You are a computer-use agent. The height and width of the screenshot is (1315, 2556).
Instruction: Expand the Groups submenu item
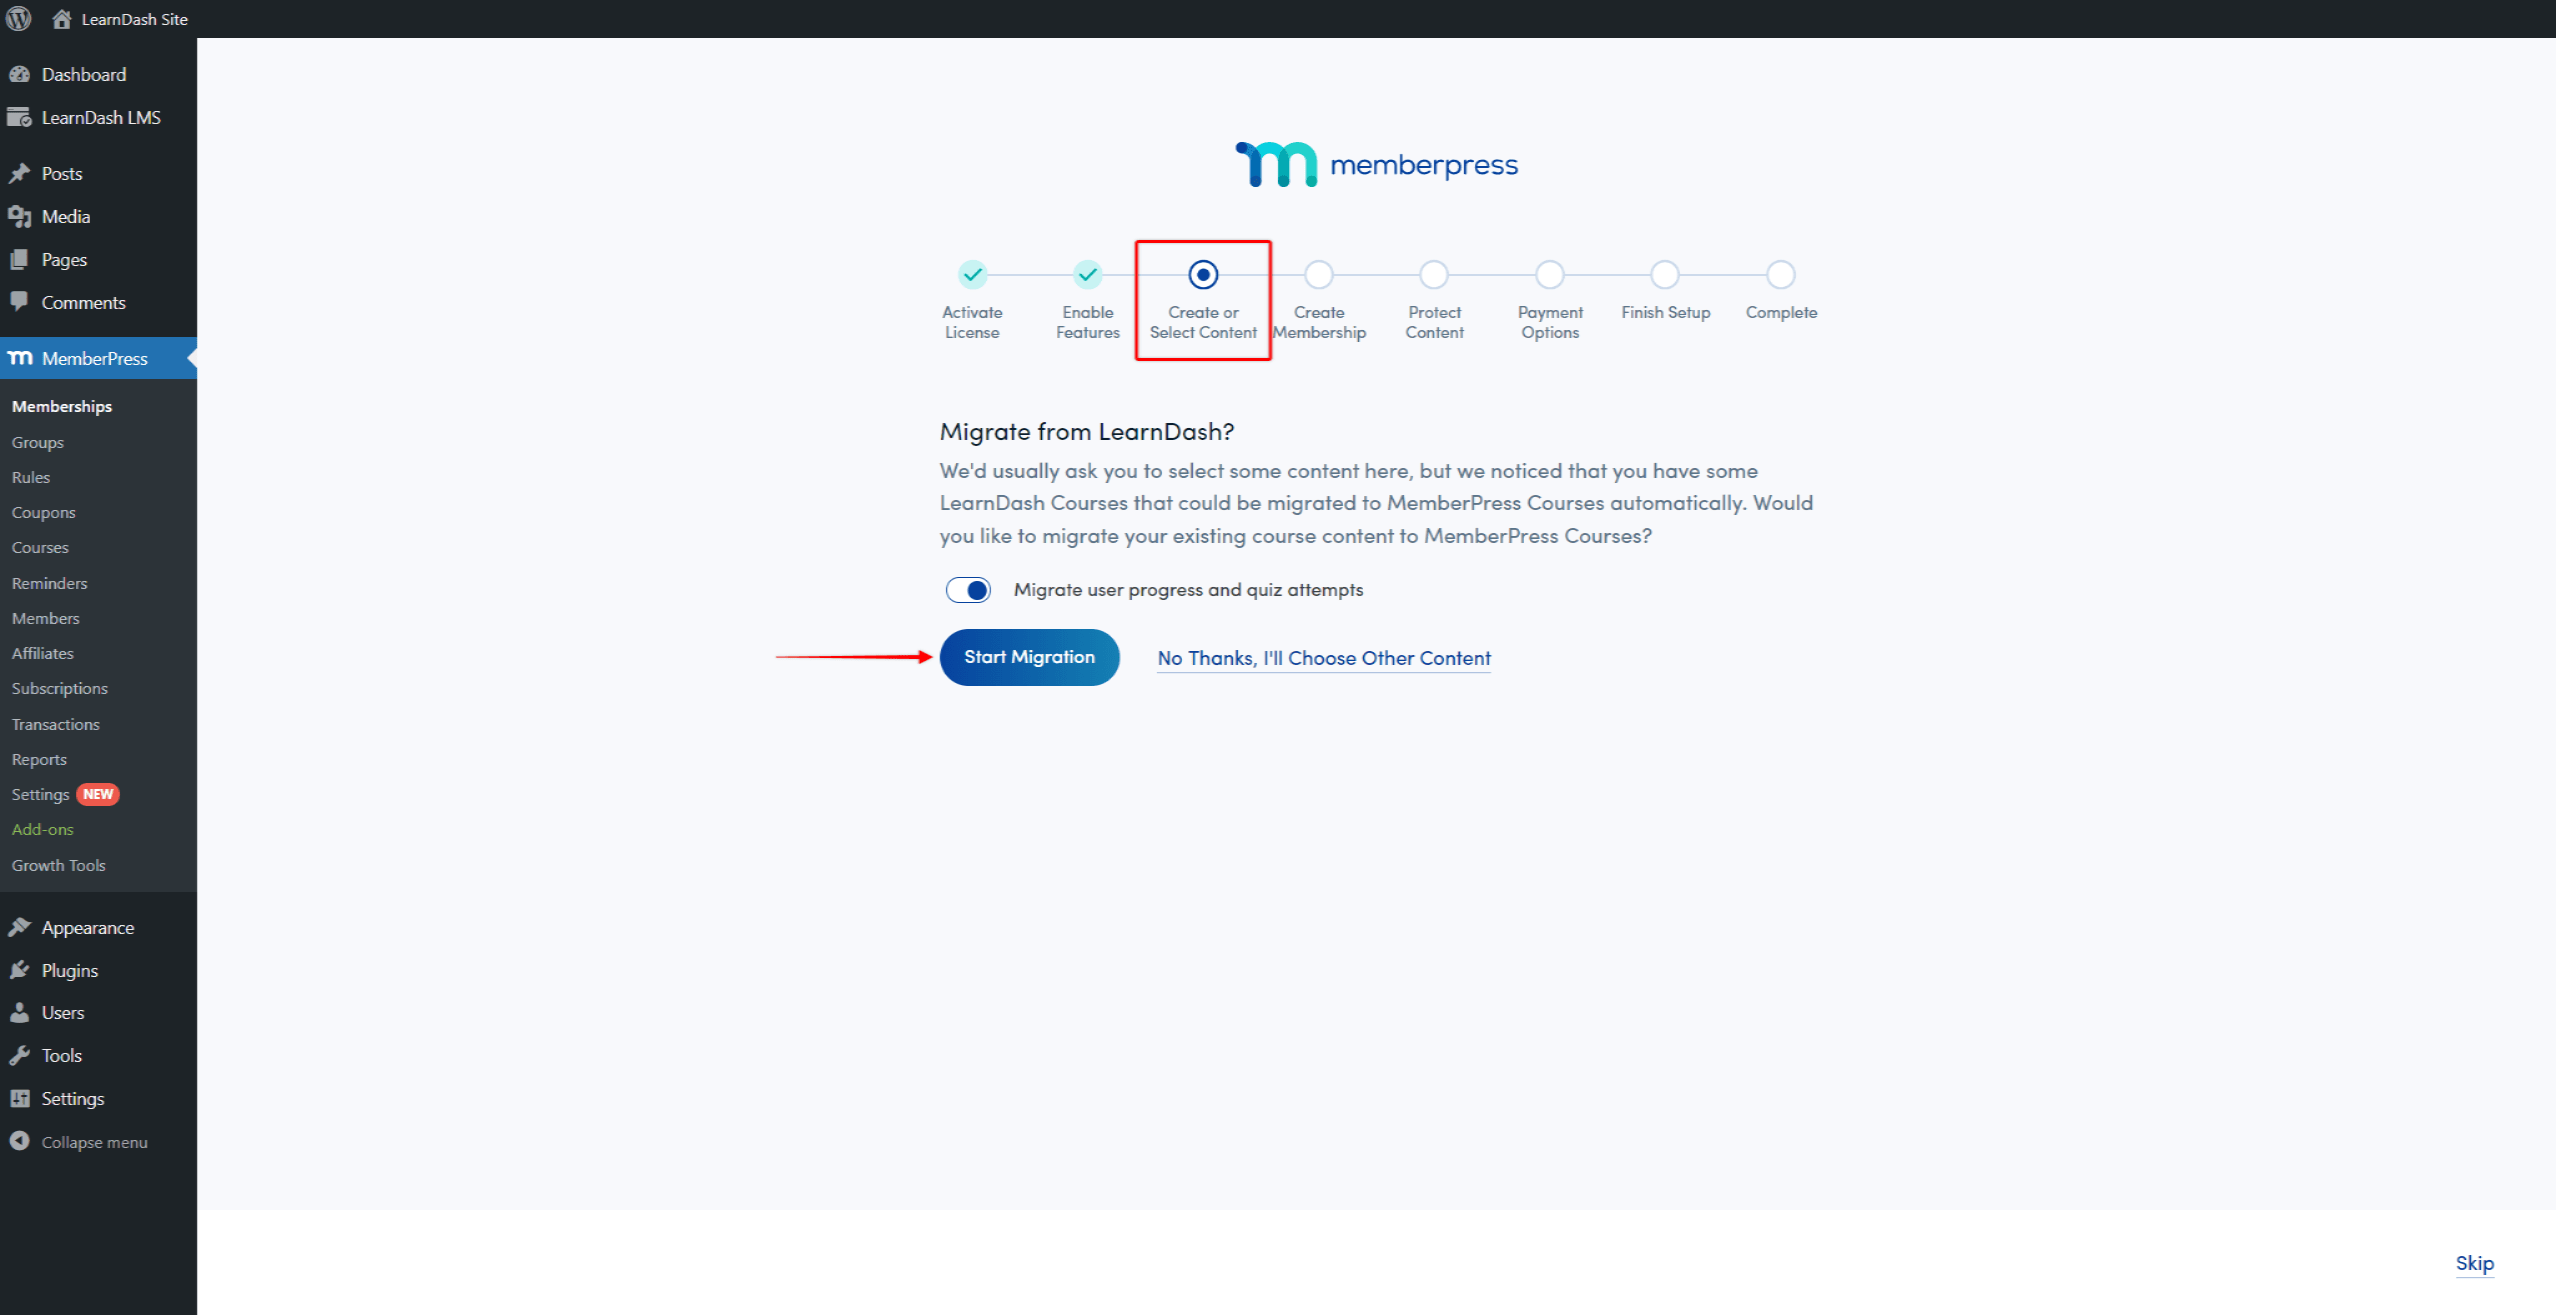click(x=37, y=441)
